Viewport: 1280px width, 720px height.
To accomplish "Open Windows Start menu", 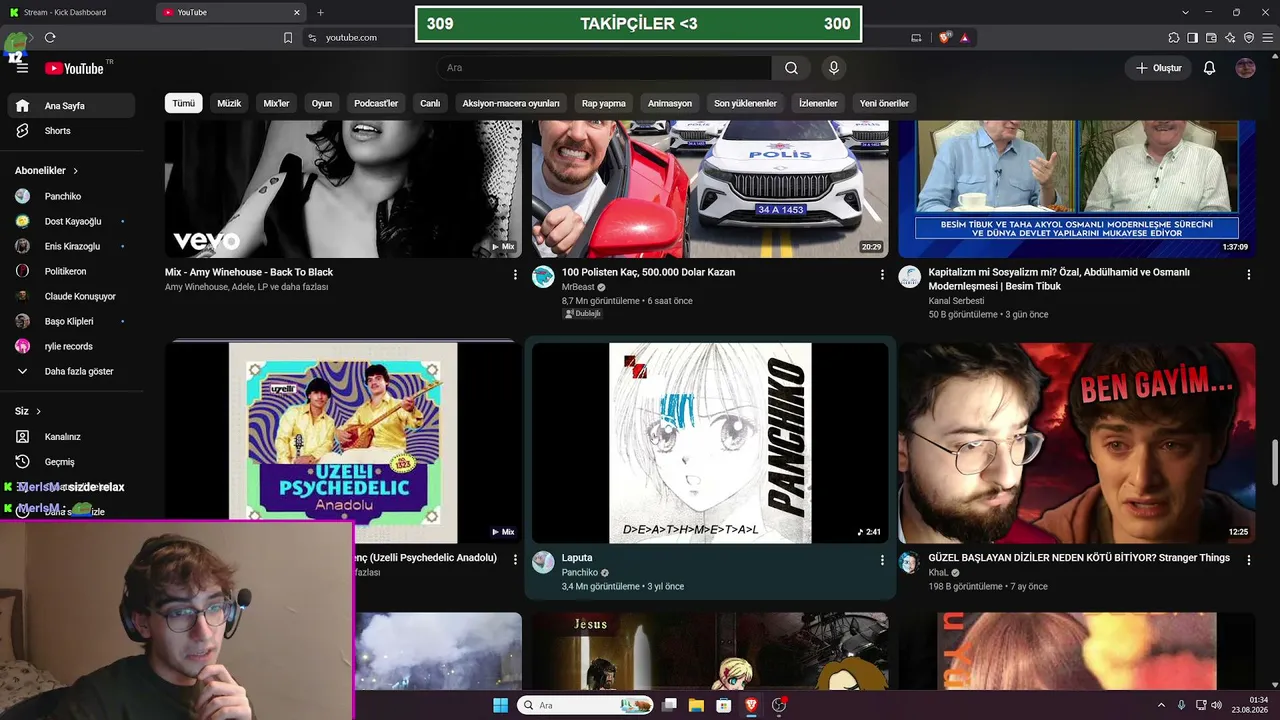I will click(x=500, y=705).
